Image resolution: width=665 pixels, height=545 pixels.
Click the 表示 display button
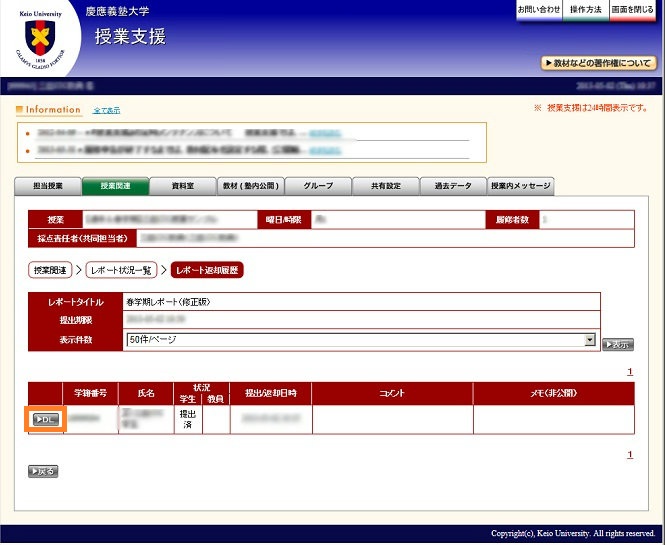point(617,344)
